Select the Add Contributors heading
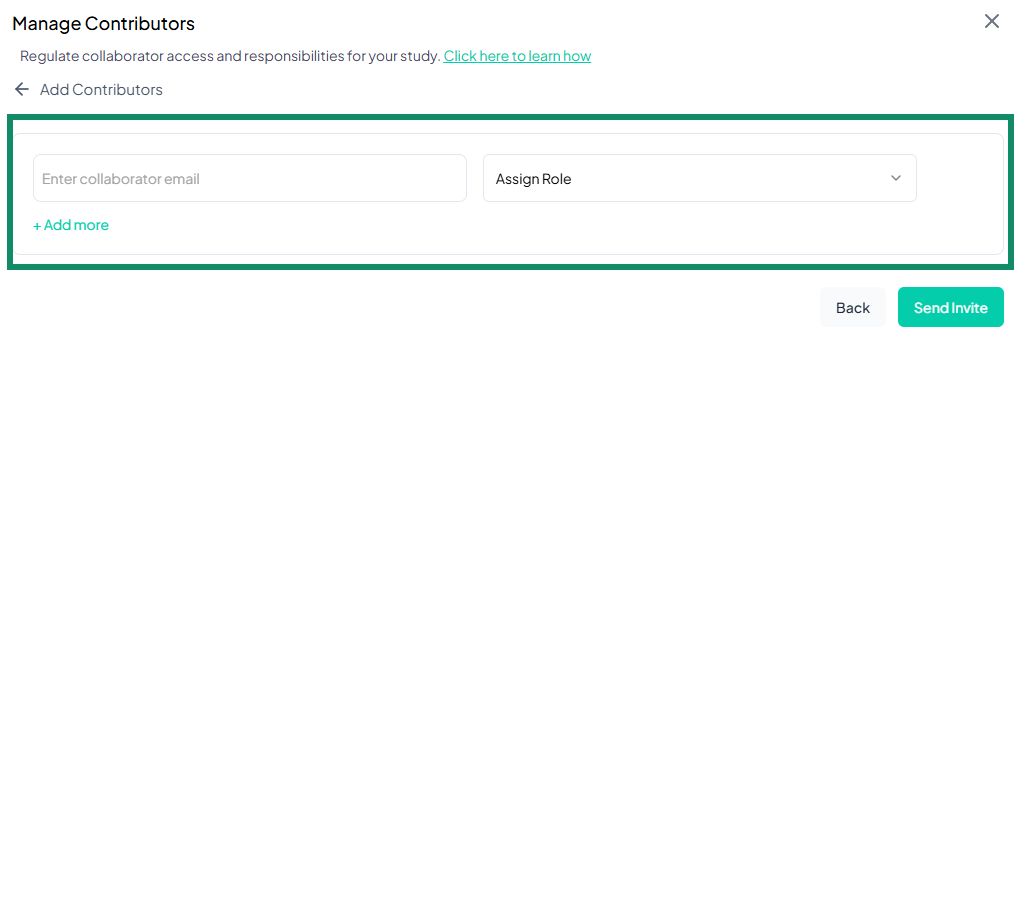The image size is (1020, 907). click(x=100, y=89)
